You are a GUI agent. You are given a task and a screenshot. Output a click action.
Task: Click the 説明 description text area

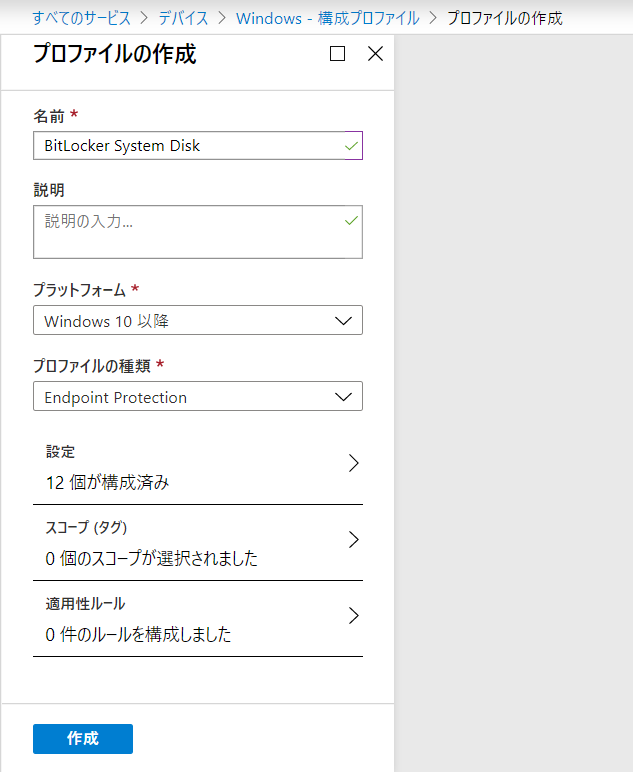point(198,232)
